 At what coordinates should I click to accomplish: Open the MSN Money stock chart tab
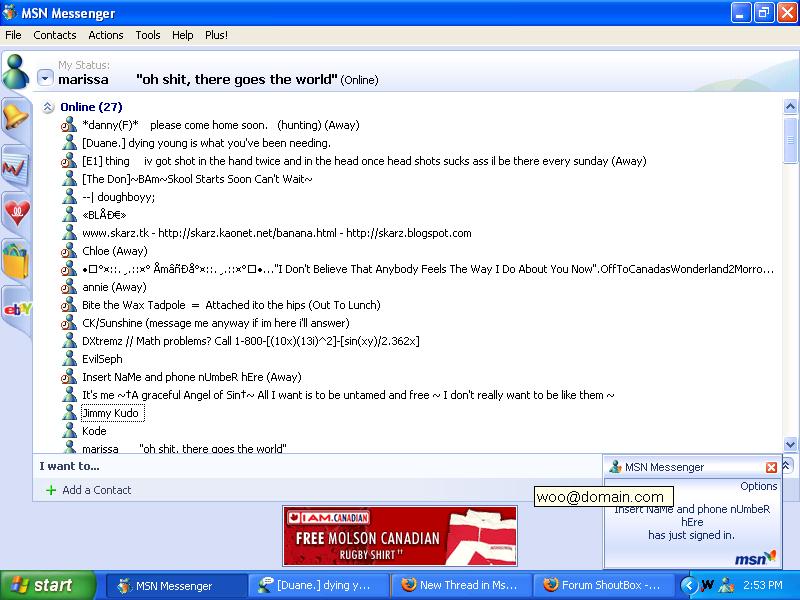(x=16, y=165)
